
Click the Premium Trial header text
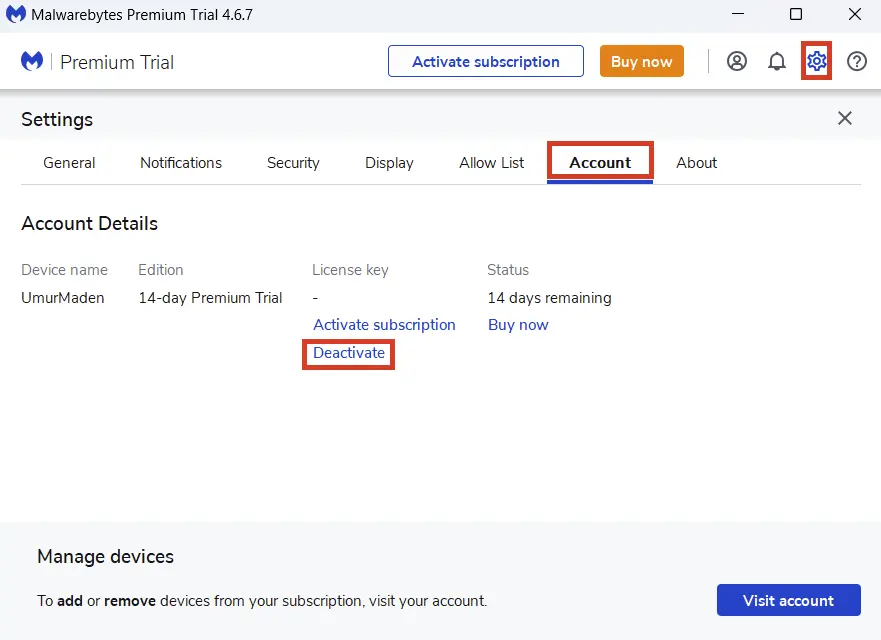[x=117, y=62]
